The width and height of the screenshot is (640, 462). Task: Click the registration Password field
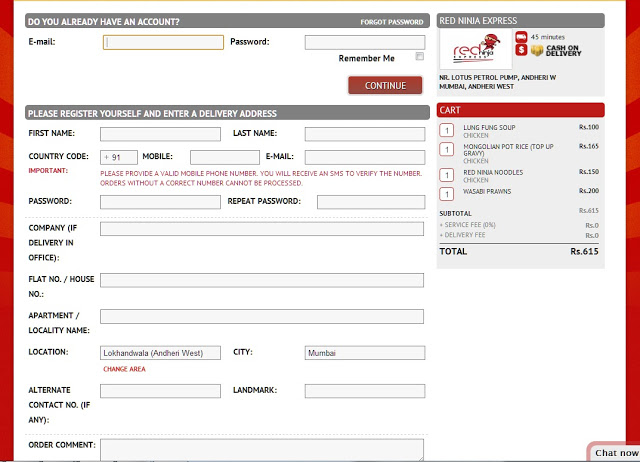point(160,202)
